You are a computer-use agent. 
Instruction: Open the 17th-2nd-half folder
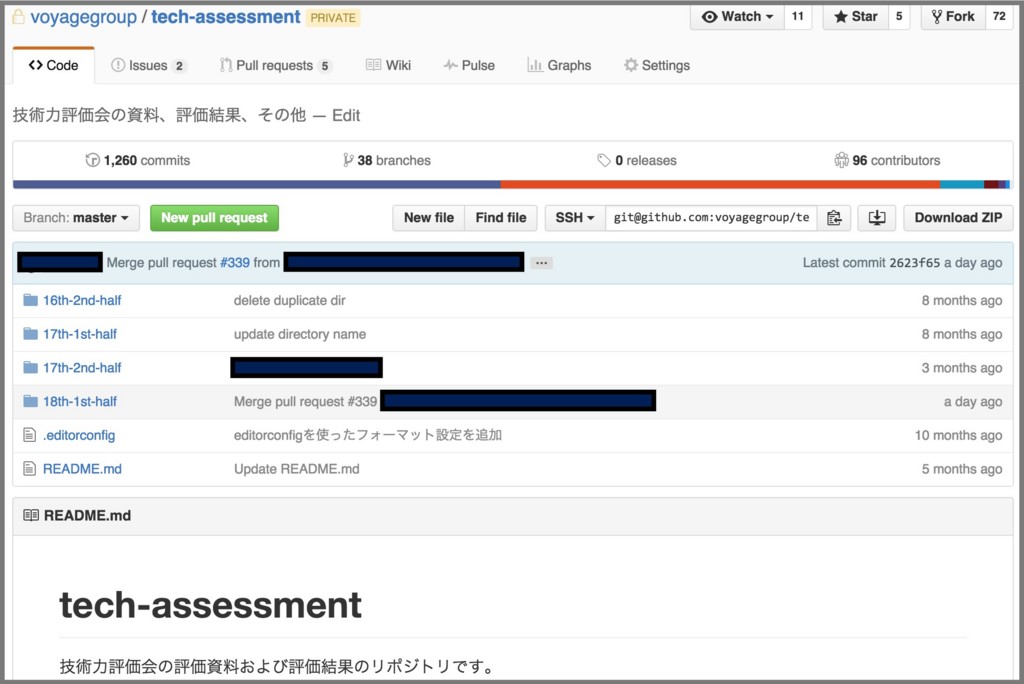point(82,368)
